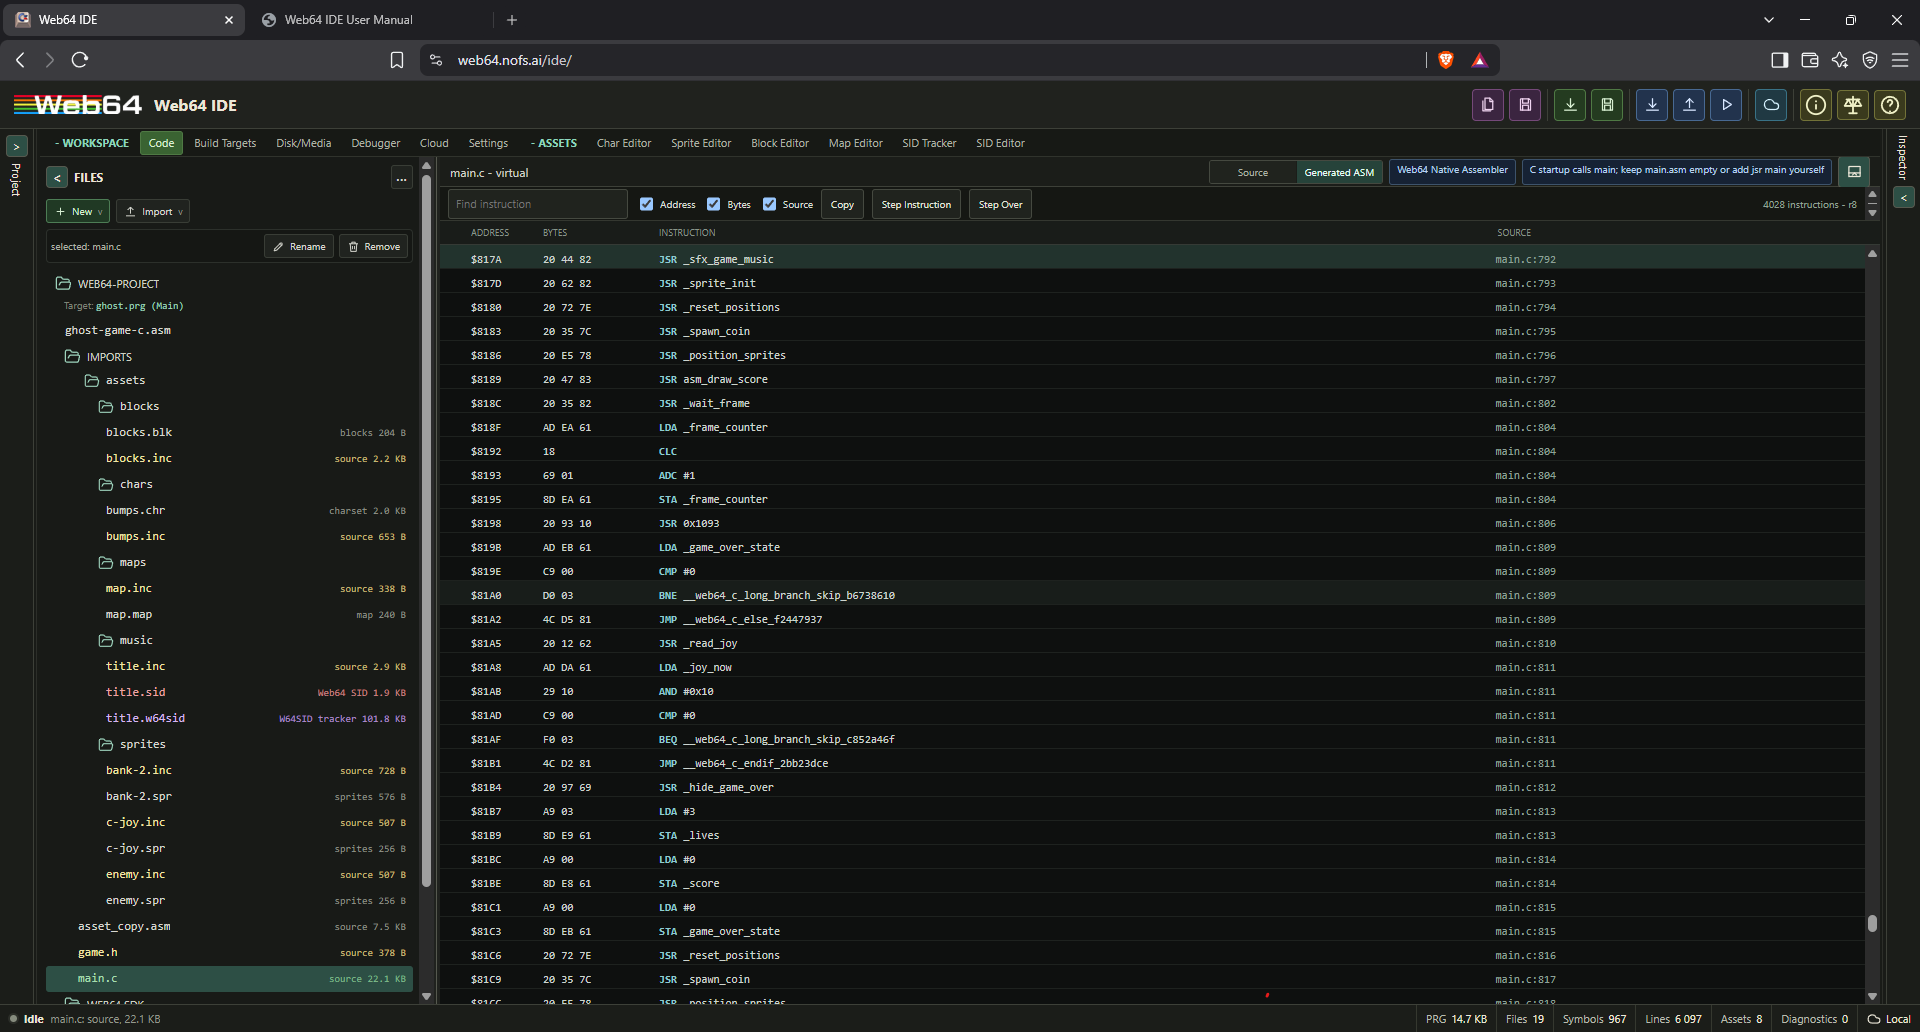Toggle the bottom panel layout icon
Screen dimensions: 1920x1032
point(1854,172)
